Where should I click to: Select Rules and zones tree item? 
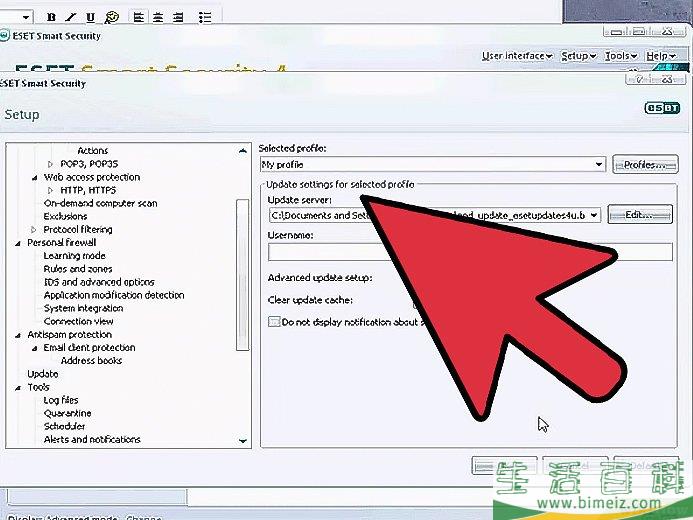click(78, 269)
